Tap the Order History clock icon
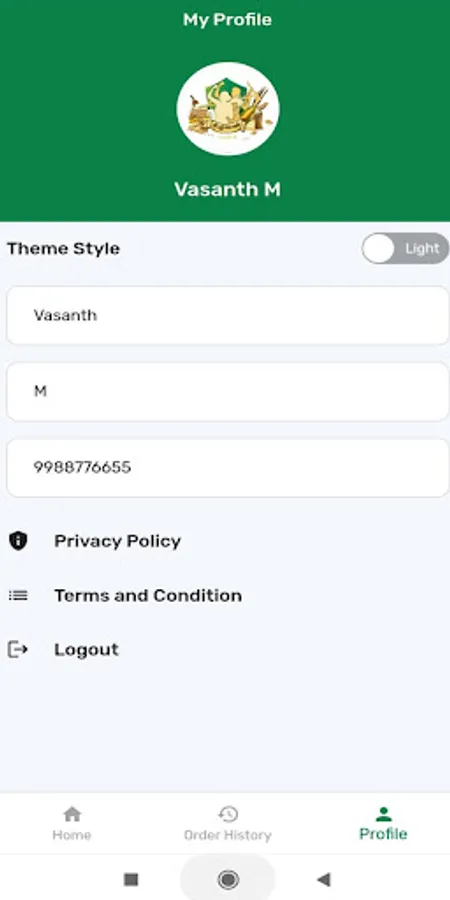The image size is (450, 900). (x=228, y=814)
